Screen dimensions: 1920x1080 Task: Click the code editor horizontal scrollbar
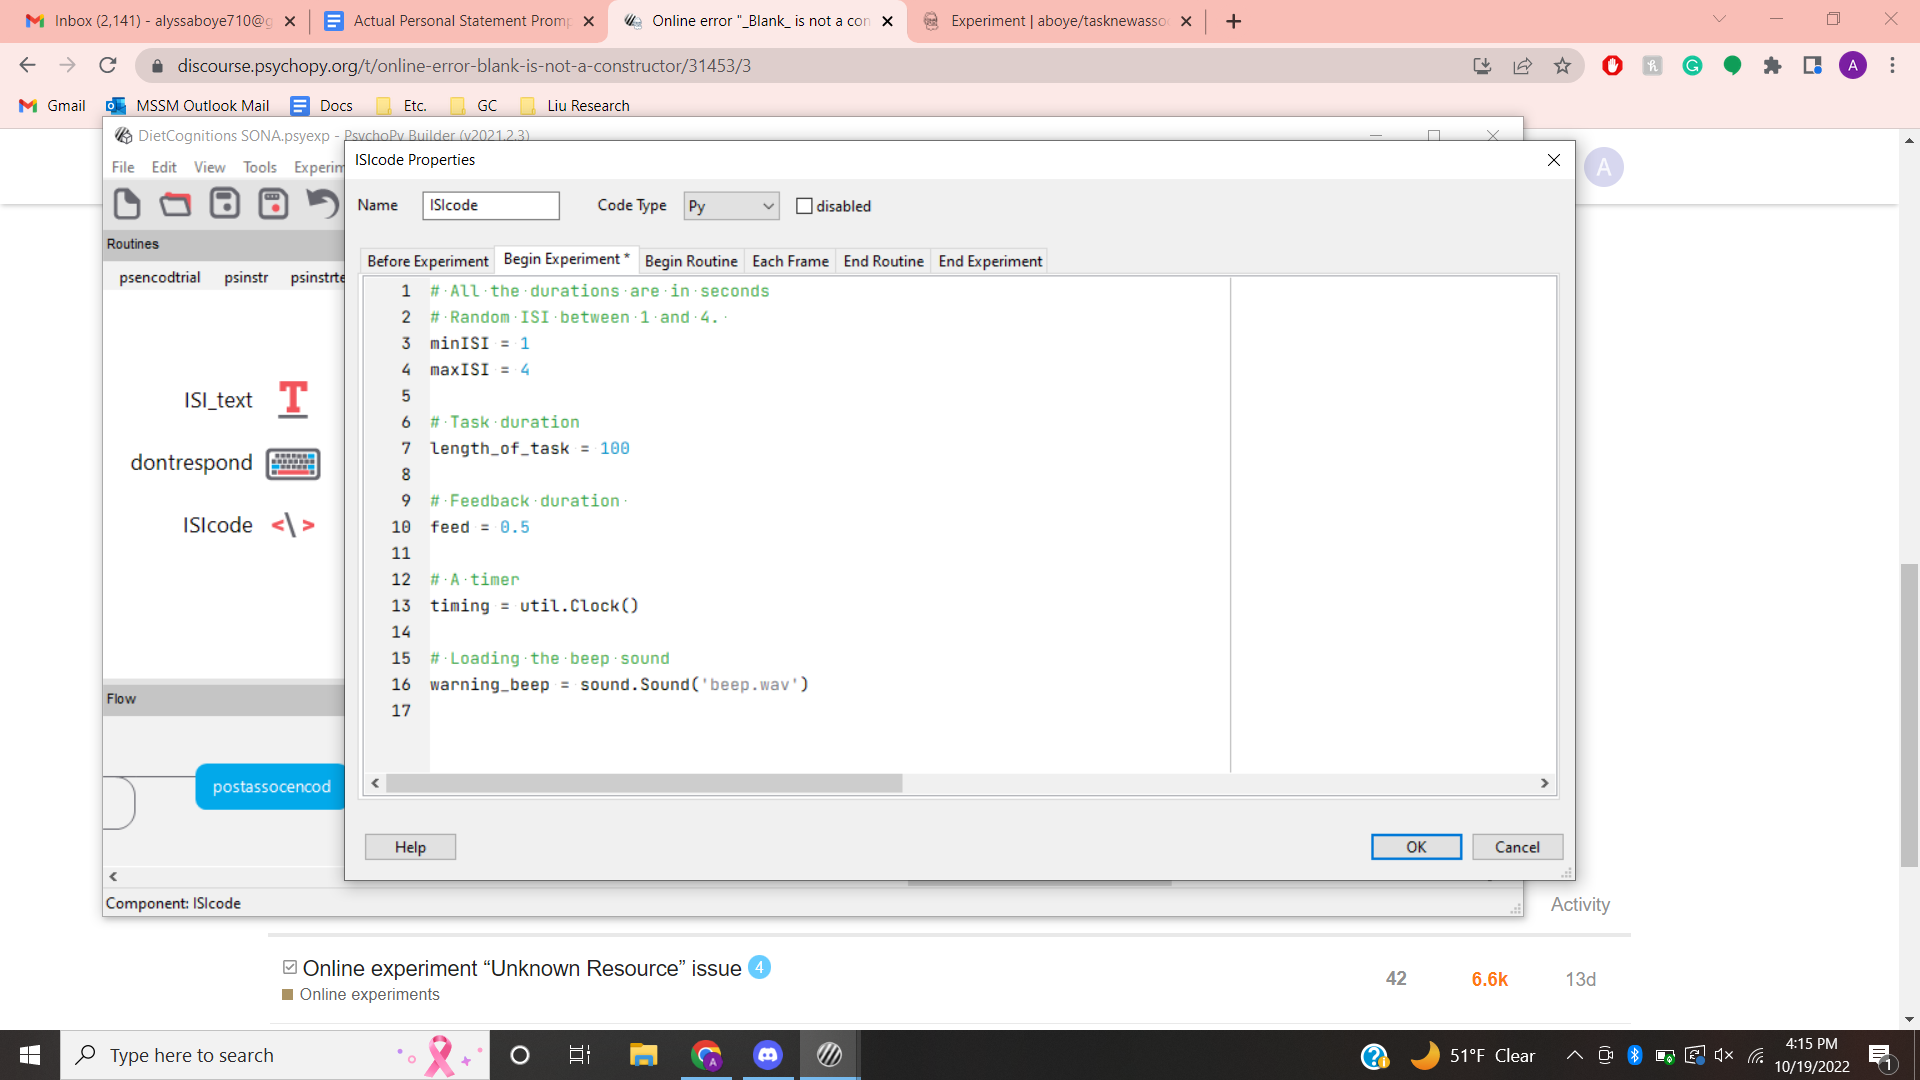[644, 783]
